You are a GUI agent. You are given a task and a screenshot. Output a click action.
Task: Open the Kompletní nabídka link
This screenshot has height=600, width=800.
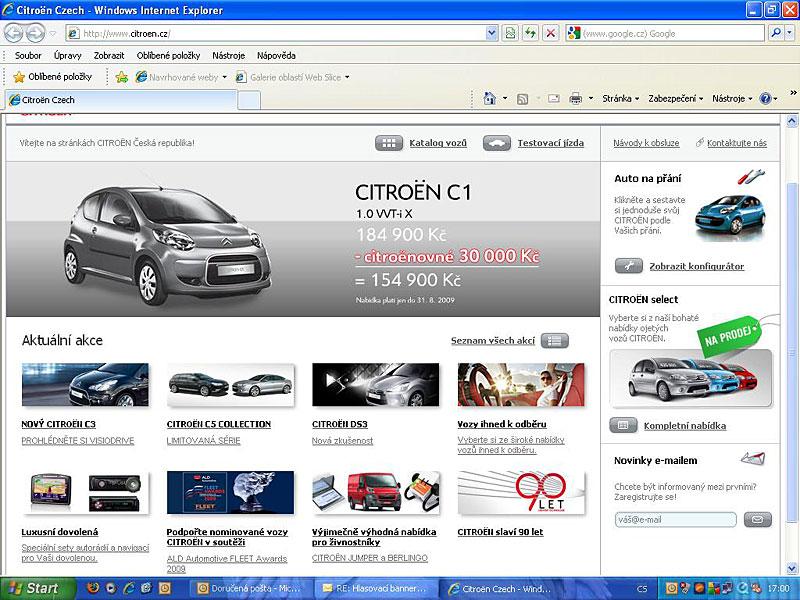tap(685, 426)
